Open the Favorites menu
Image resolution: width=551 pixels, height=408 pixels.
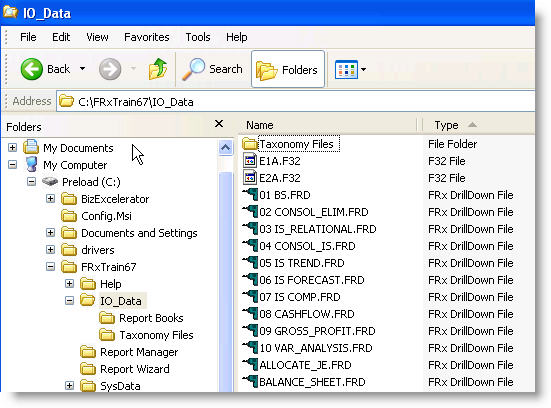coord(147,37)
